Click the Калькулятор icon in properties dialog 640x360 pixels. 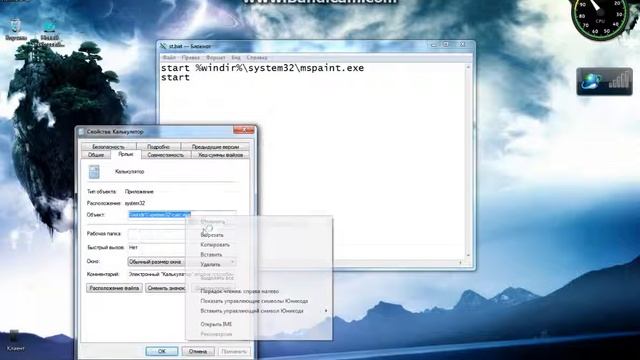pyautogui.click(x=94, y=171)
